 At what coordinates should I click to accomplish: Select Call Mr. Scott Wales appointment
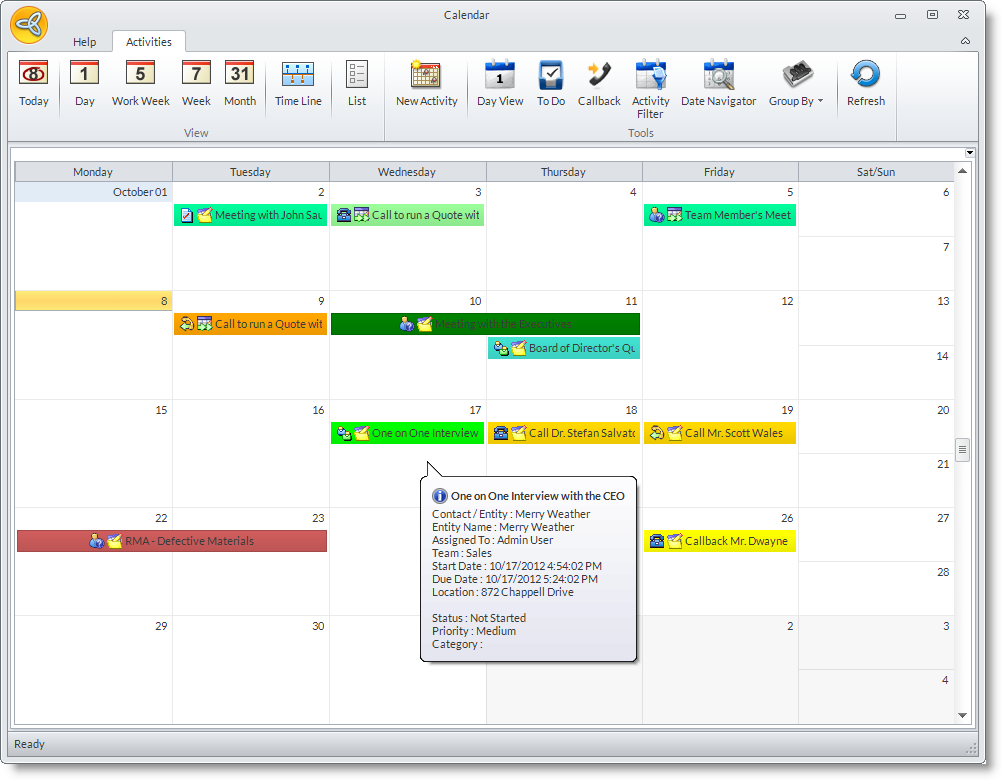point(720,433)
